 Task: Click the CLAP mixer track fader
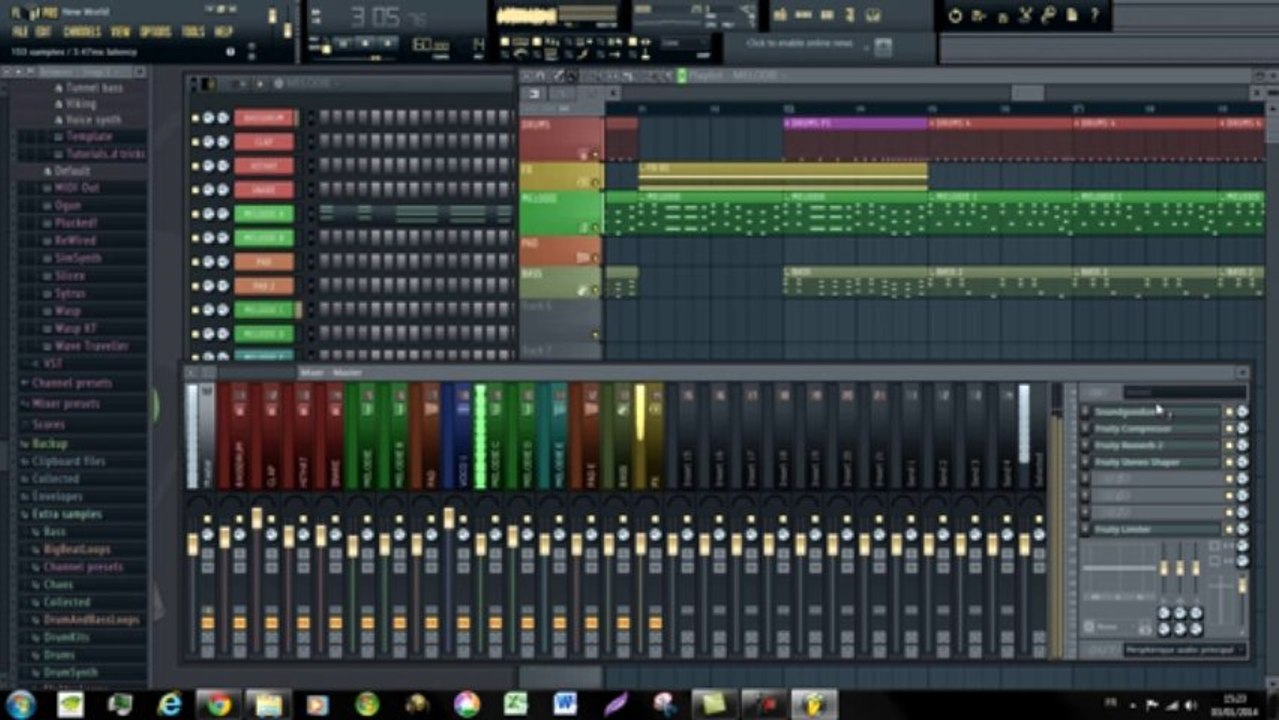257,518
